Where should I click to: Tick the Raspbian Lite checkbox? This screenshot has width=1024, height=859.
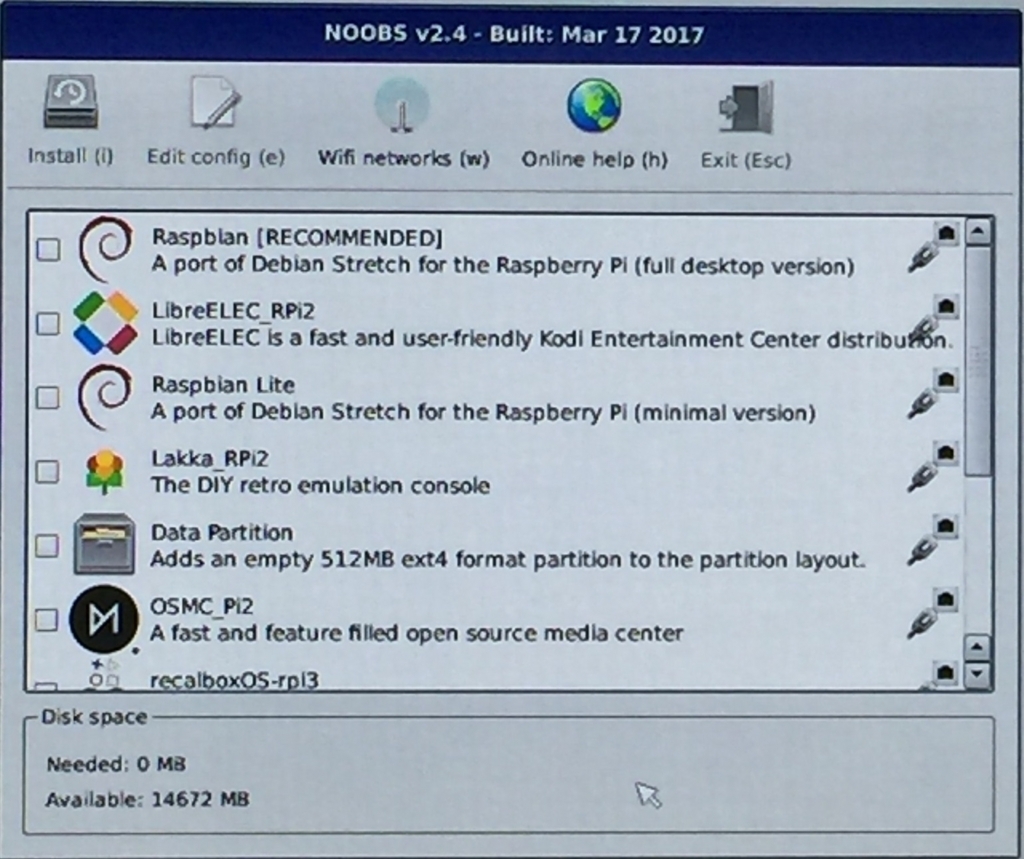(x=48, y=397)
